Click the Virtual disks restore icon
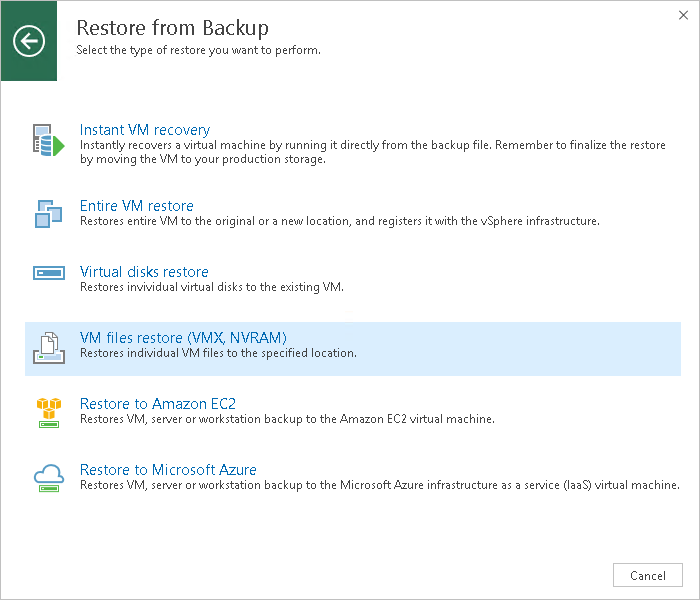This screenshot has width=700, height=600. [48, 272]
